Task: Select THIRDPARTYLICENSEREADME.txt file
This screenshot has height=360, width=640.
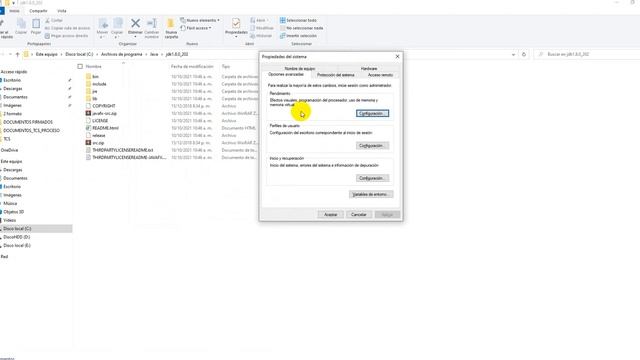Action: pyautogui.click(x=122, y=150)
